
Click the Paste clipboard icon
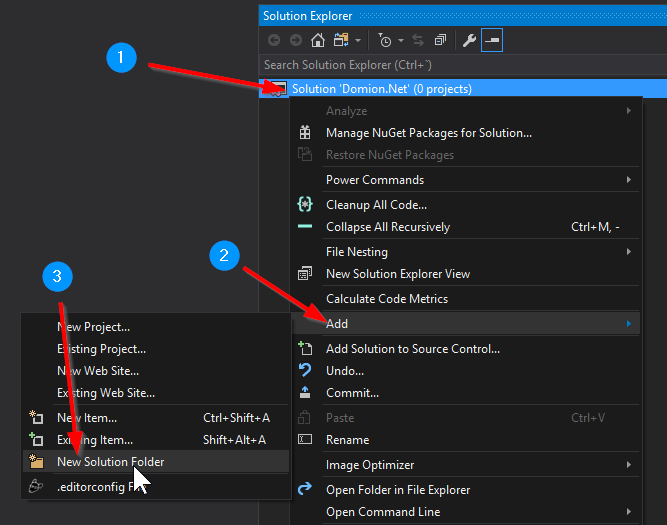tap(305, 417)
